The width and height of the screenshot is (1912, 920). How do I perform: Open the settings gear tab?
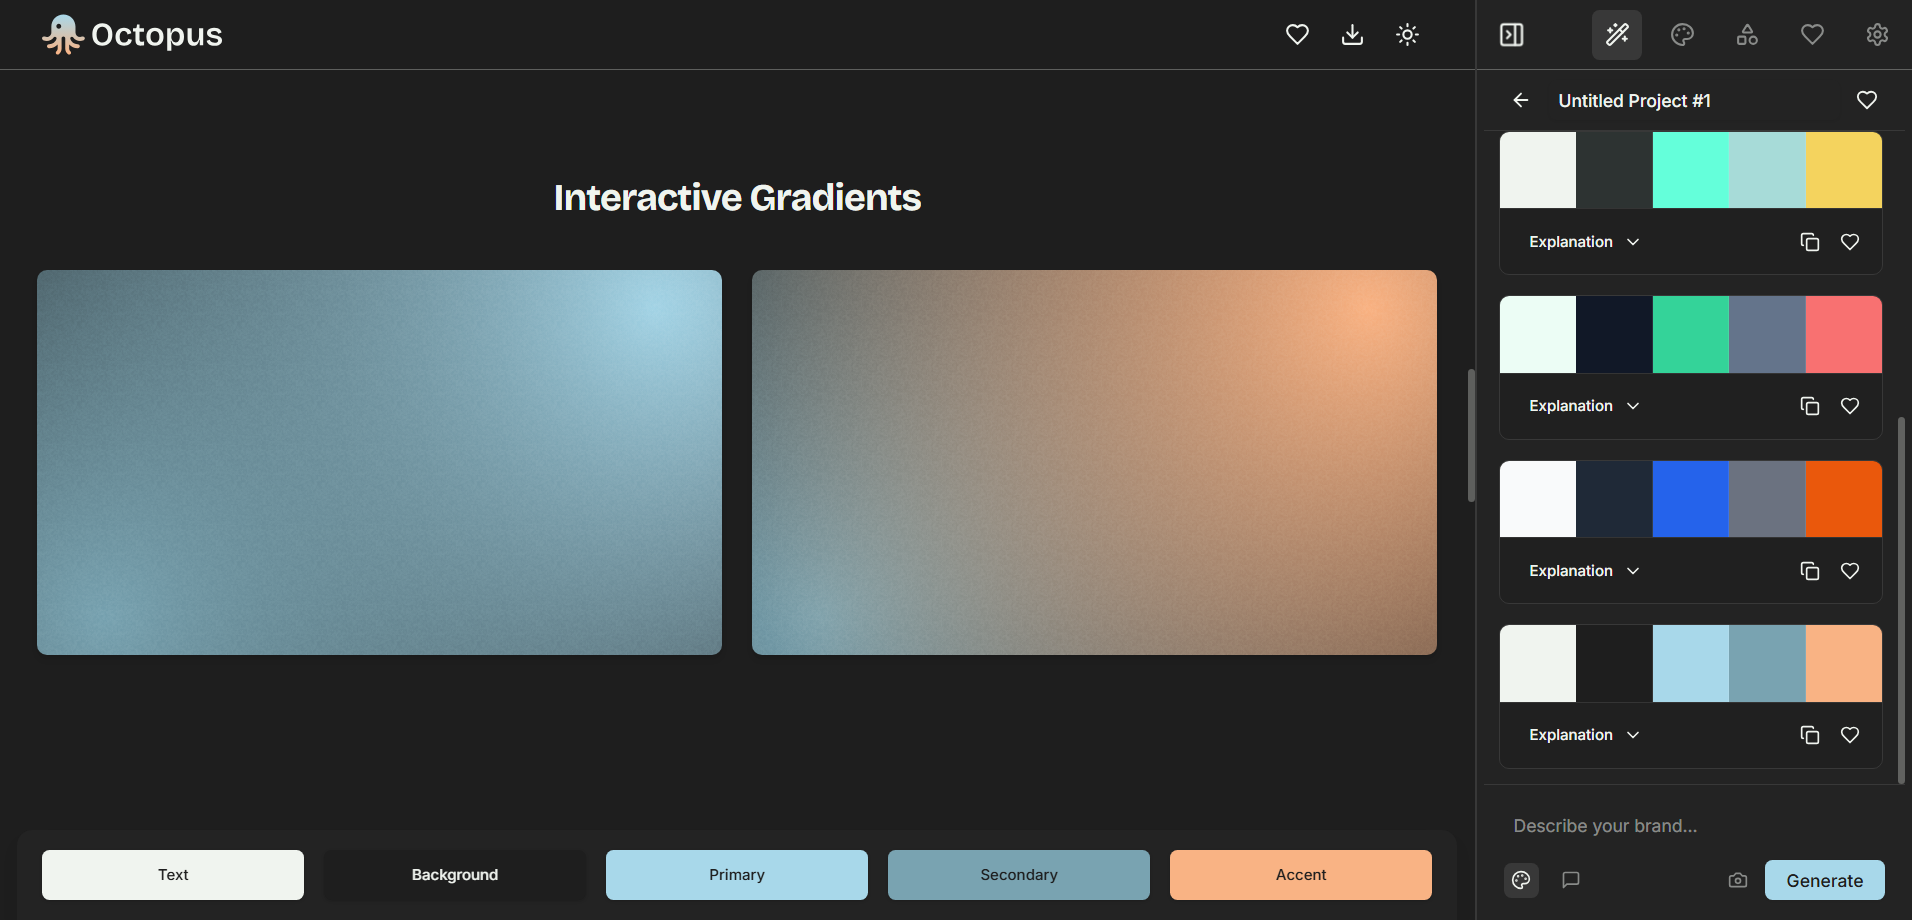(1877, 35)
